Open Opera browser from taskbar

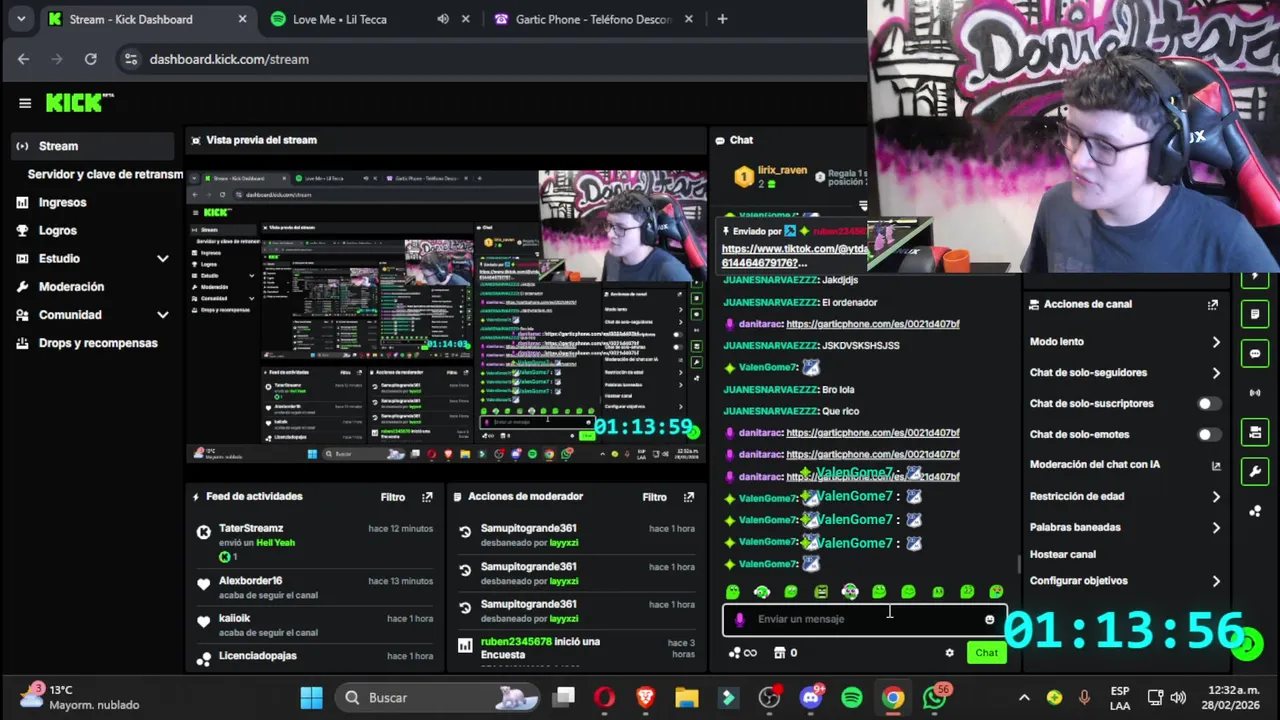click(604, 697)
